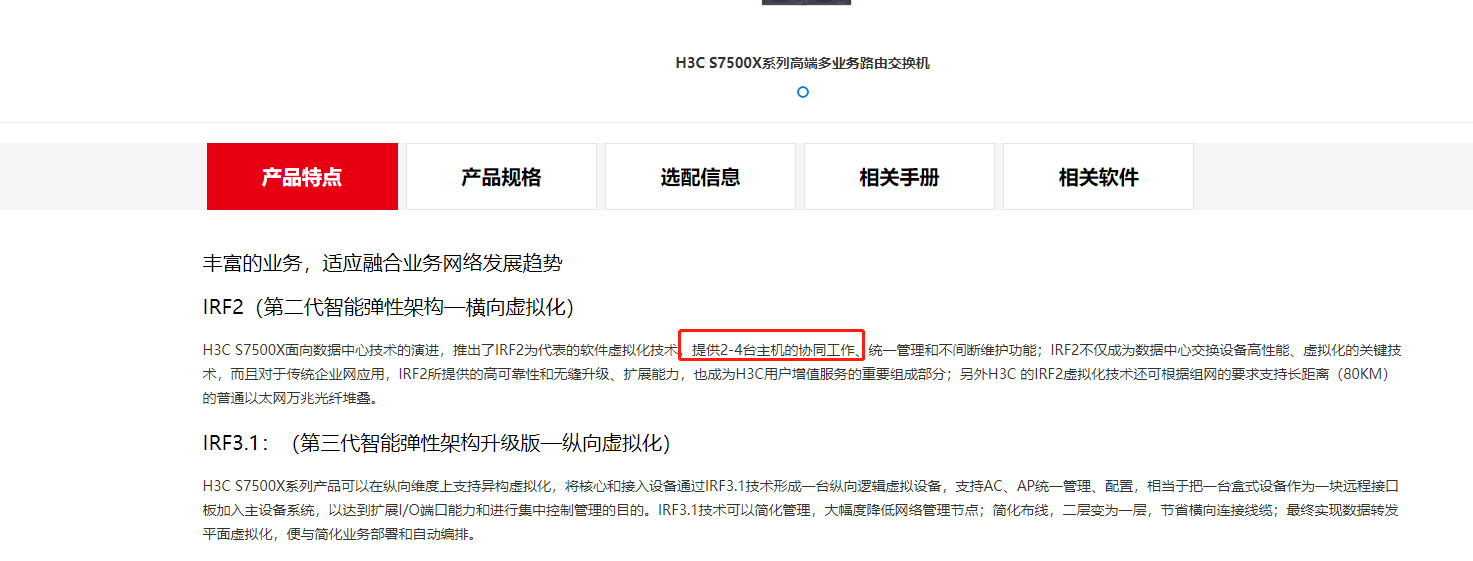Viewport: 1473px width, 561px height.
Task: Click the red-boxed 提供2-4台主机的协同工作 text
Action: tap(774, 350)
